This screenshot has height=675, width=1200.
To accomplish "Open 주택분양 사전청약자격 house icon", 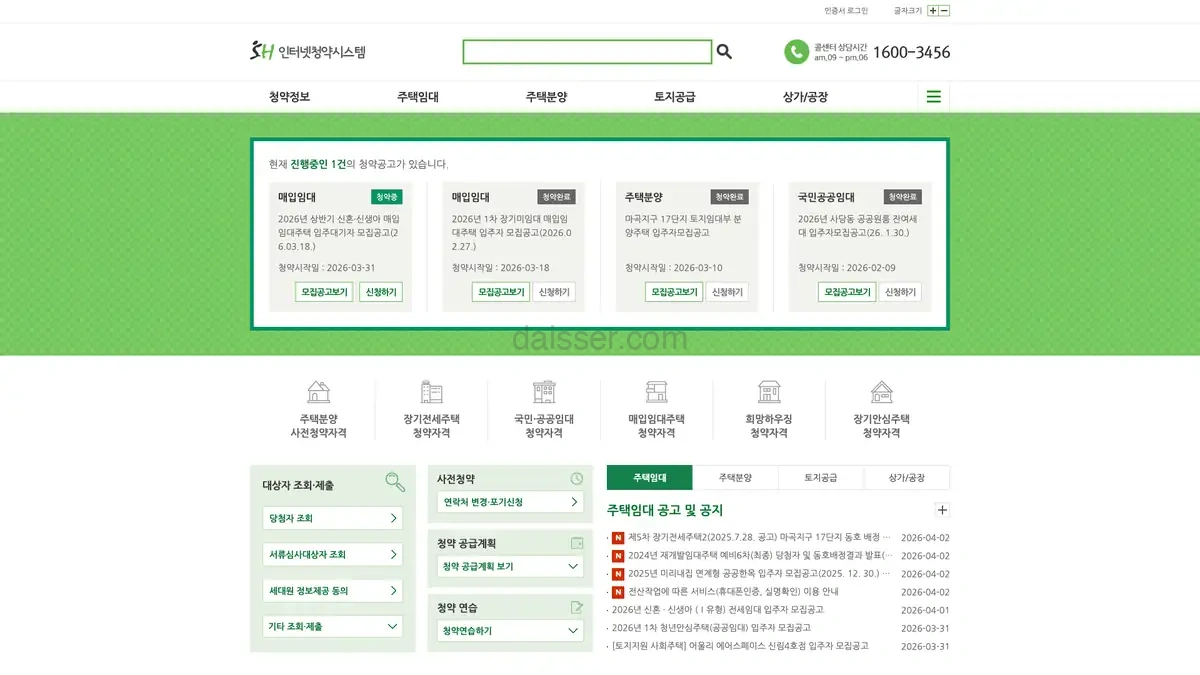I will [318, 391].
